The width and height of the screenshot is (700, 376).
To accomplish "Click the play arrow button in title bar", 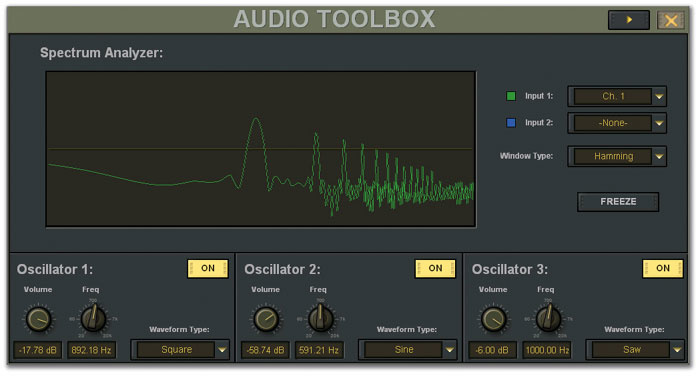I will point(629,20).
